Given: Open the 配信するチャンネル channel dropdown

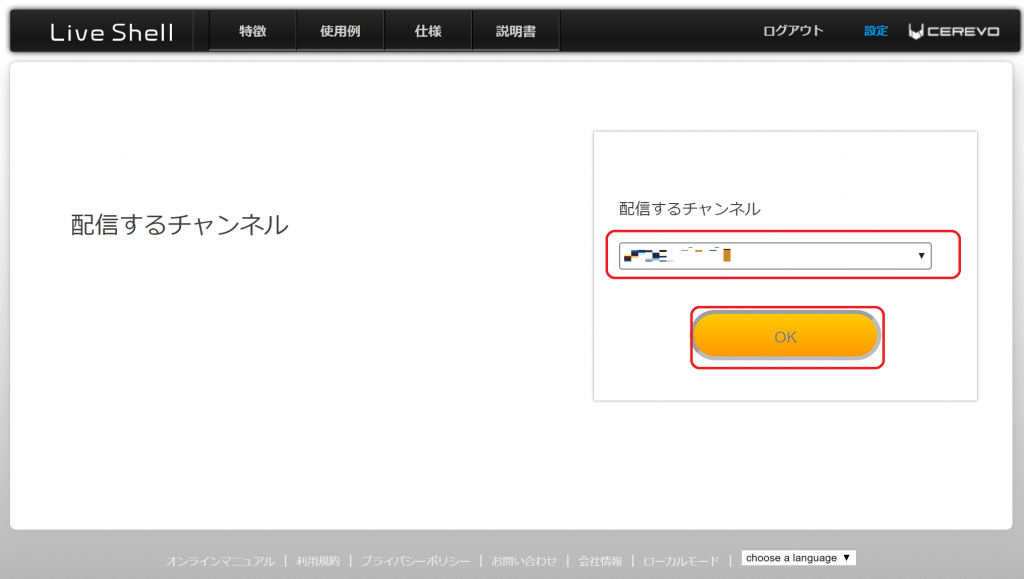Looking at the screenshot, I should [775, 256].
